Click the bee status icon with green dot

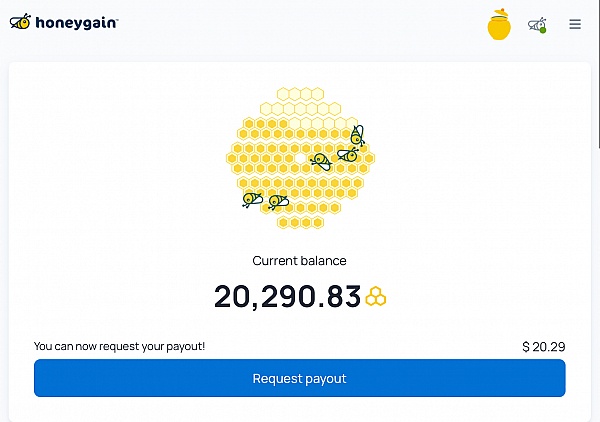[x=537, y=25]
